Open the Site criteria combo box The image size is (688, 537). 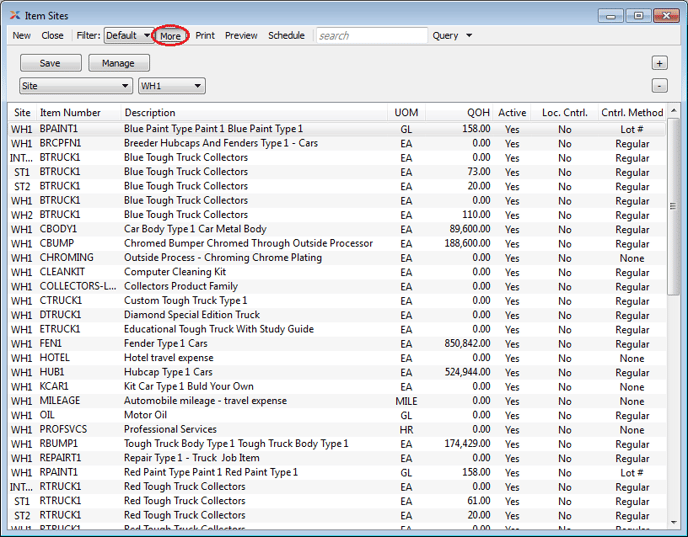tap(76, 86)
